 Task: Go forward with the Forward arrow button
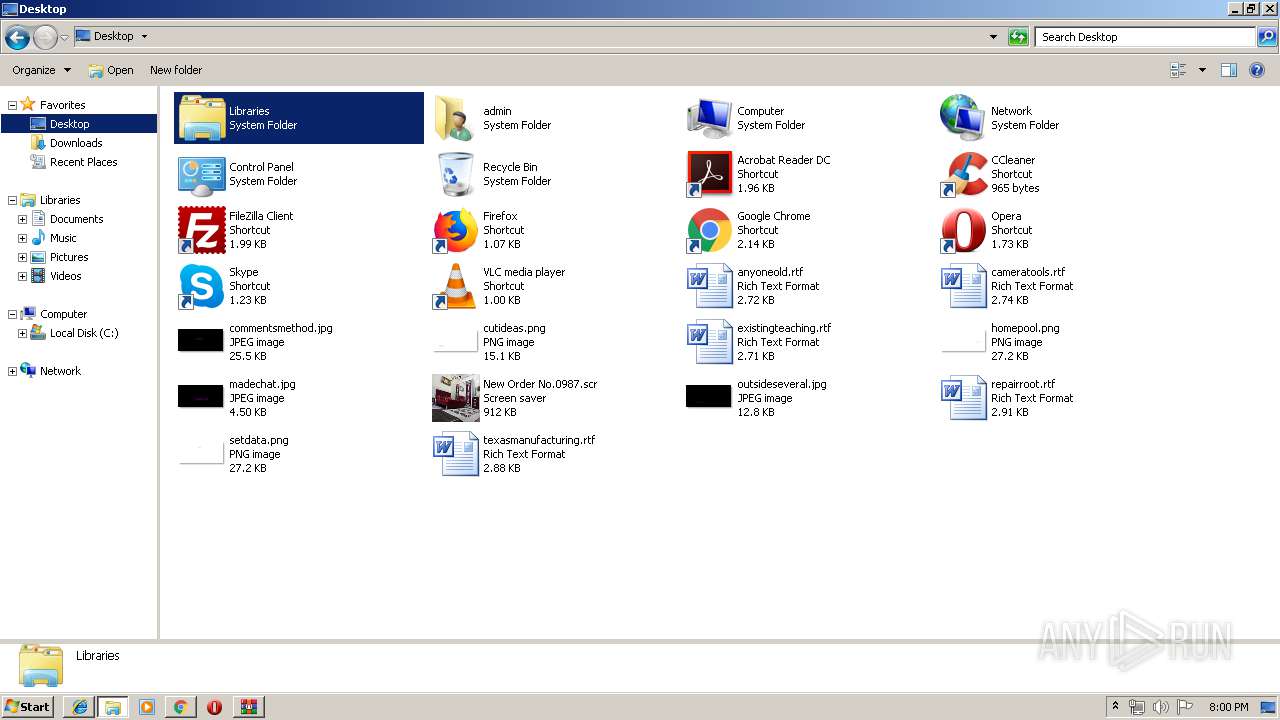click(x=45, y=38)
